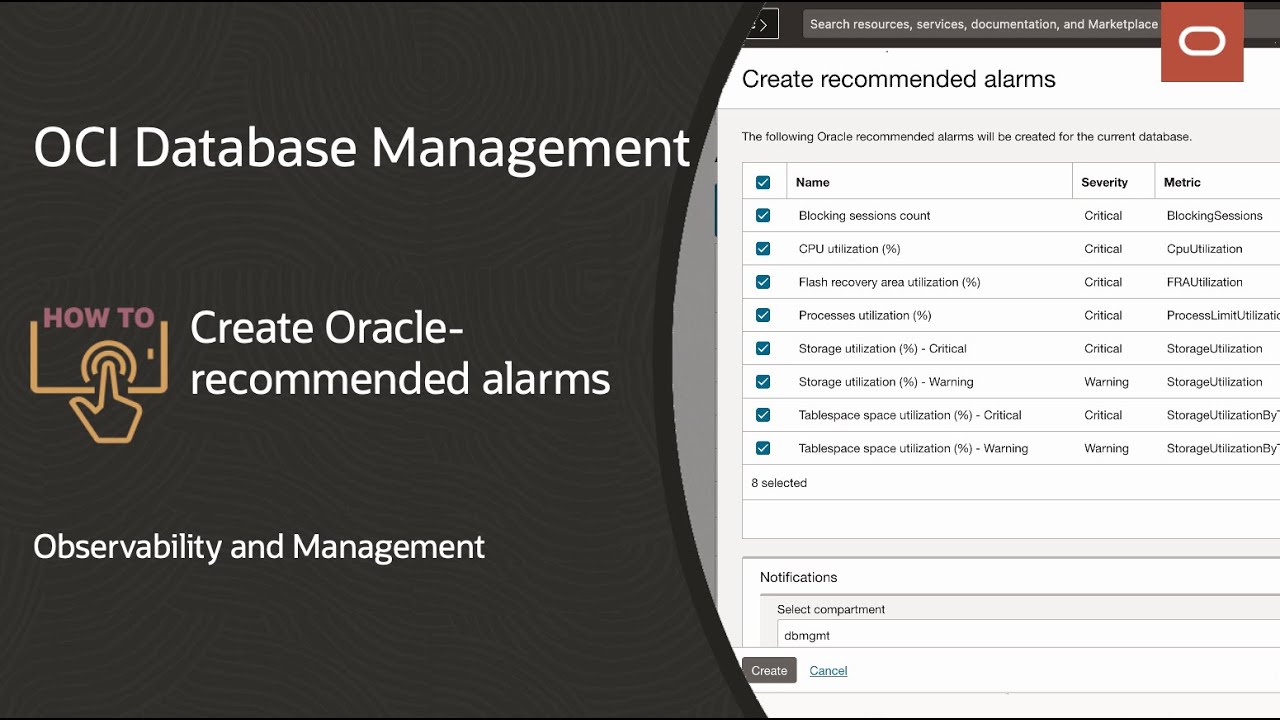
Task: Sort by the Severity column header
Action: [1104, 182]
